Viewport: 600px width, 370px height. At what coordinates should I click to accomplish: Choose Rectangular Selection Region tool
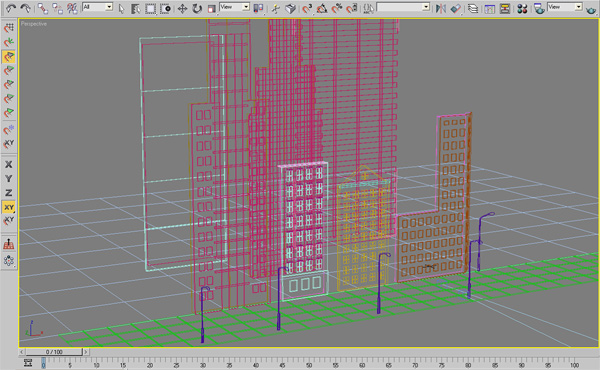click(x=151, y=8)
